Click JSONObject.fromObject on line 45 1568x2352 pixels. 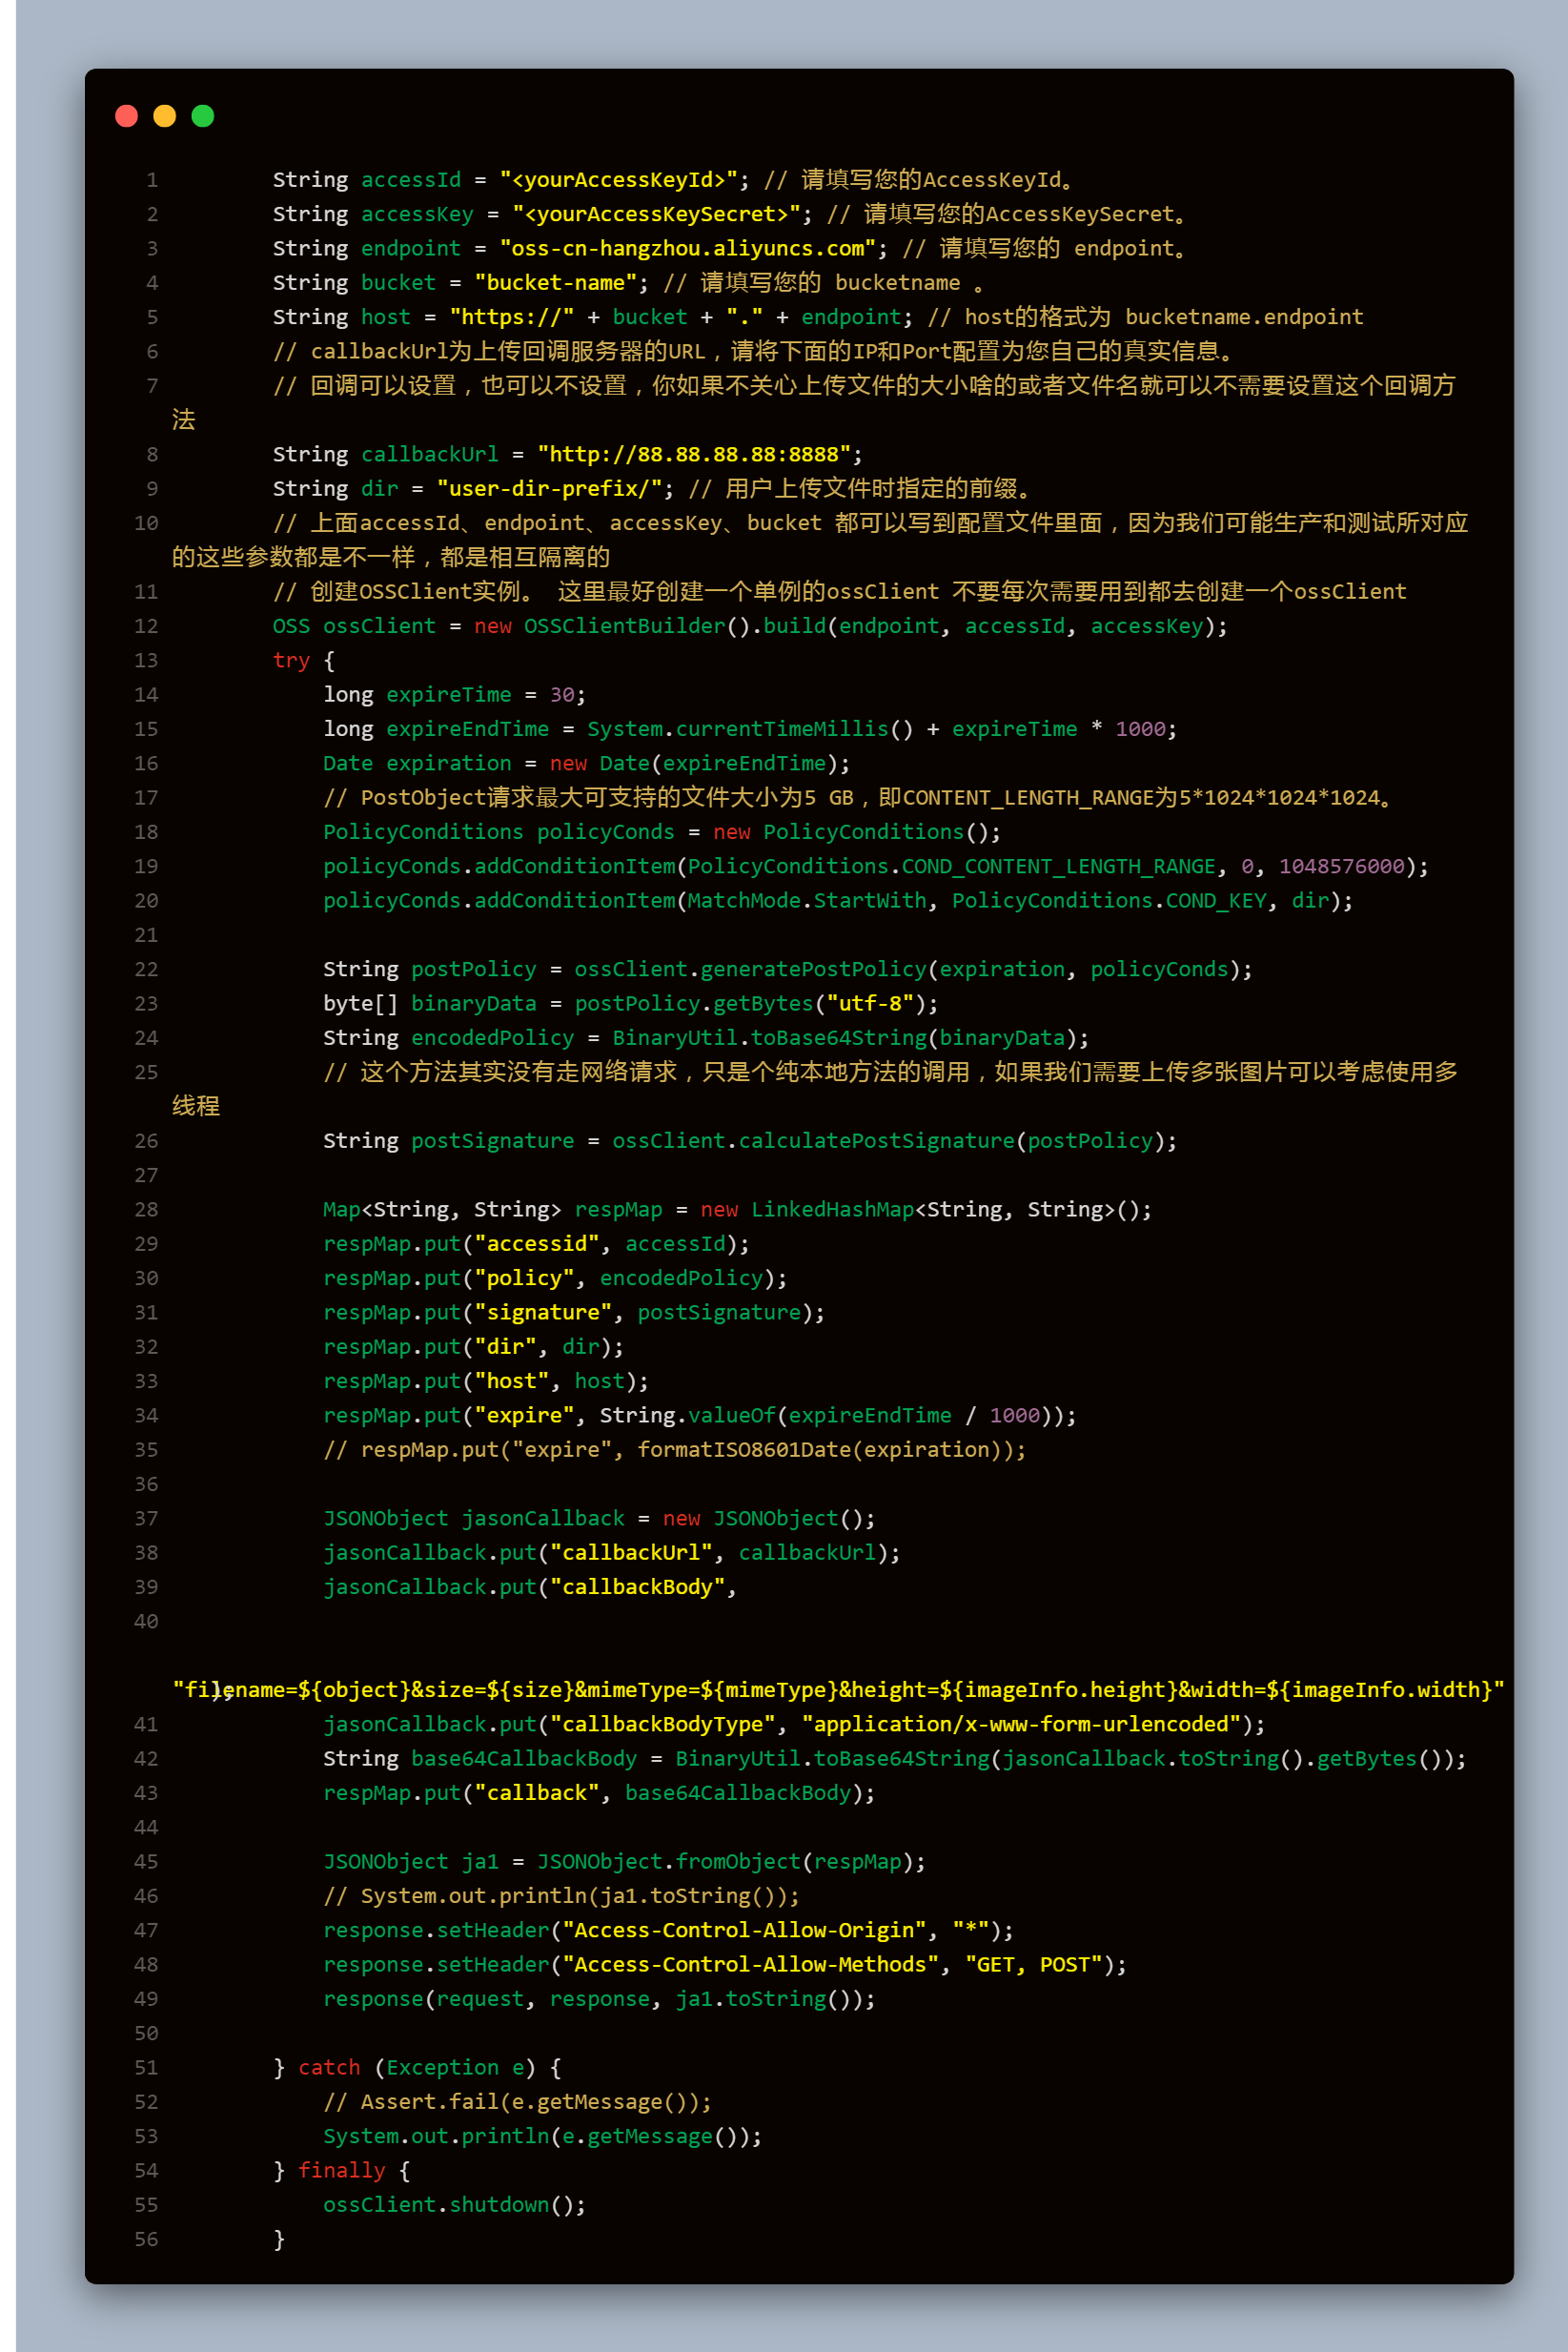pyautogui.click(x=668, y=1862)
